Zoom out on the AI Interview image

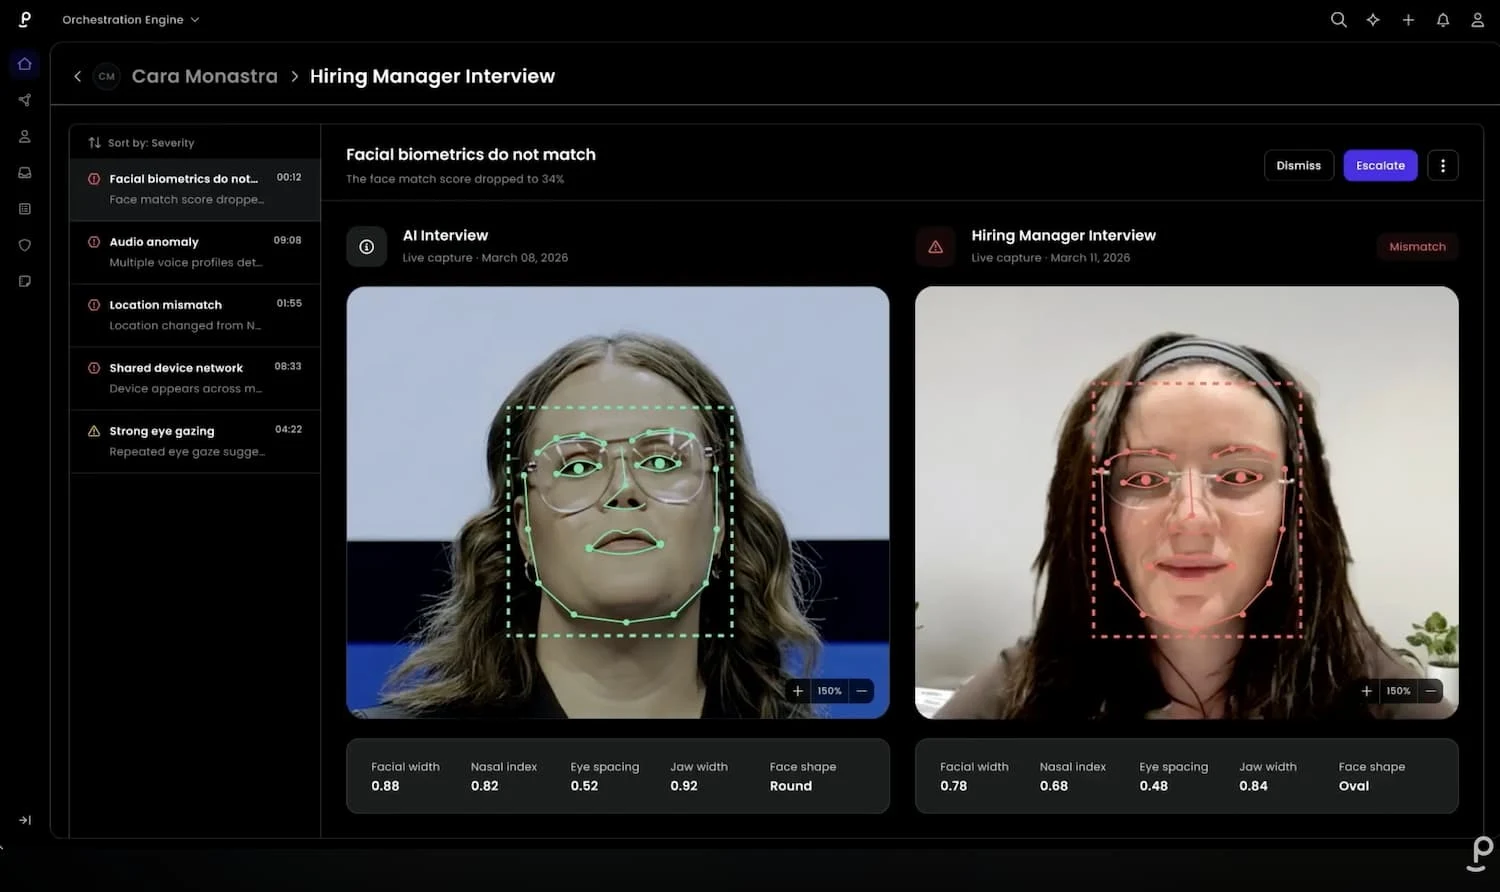pos(861,691)
